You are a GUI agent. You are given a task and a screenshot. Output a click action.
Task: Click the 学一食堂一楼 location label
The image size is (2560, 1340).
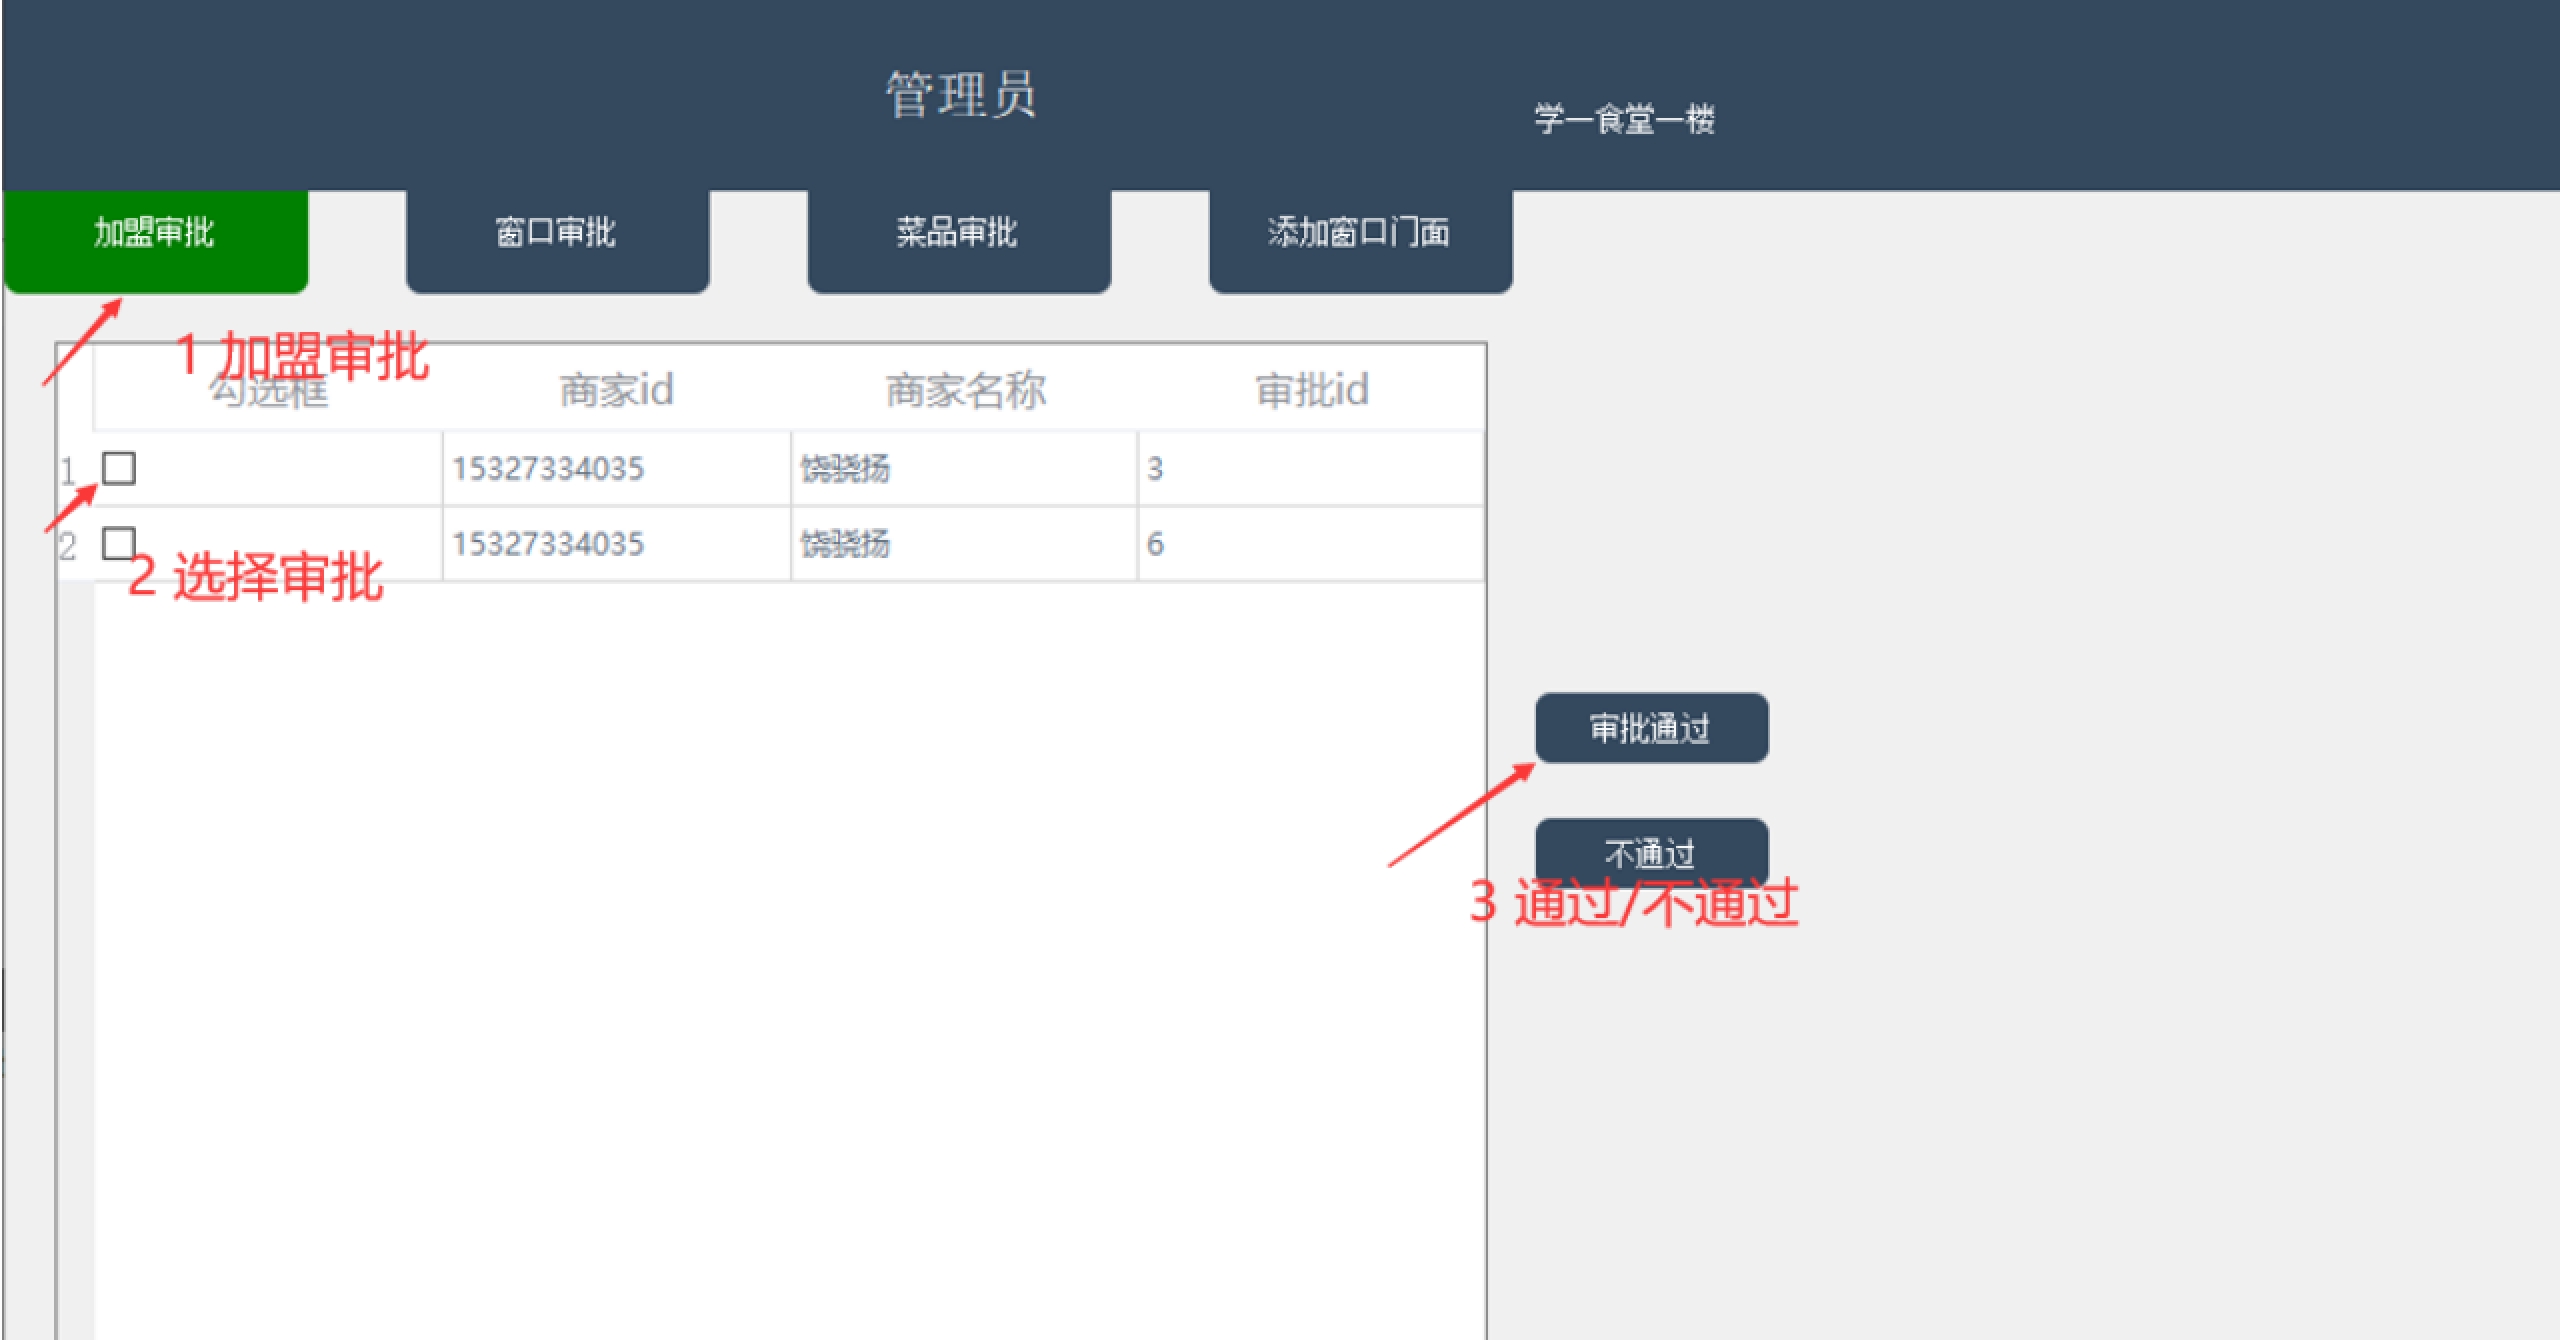click(1624, 120)
